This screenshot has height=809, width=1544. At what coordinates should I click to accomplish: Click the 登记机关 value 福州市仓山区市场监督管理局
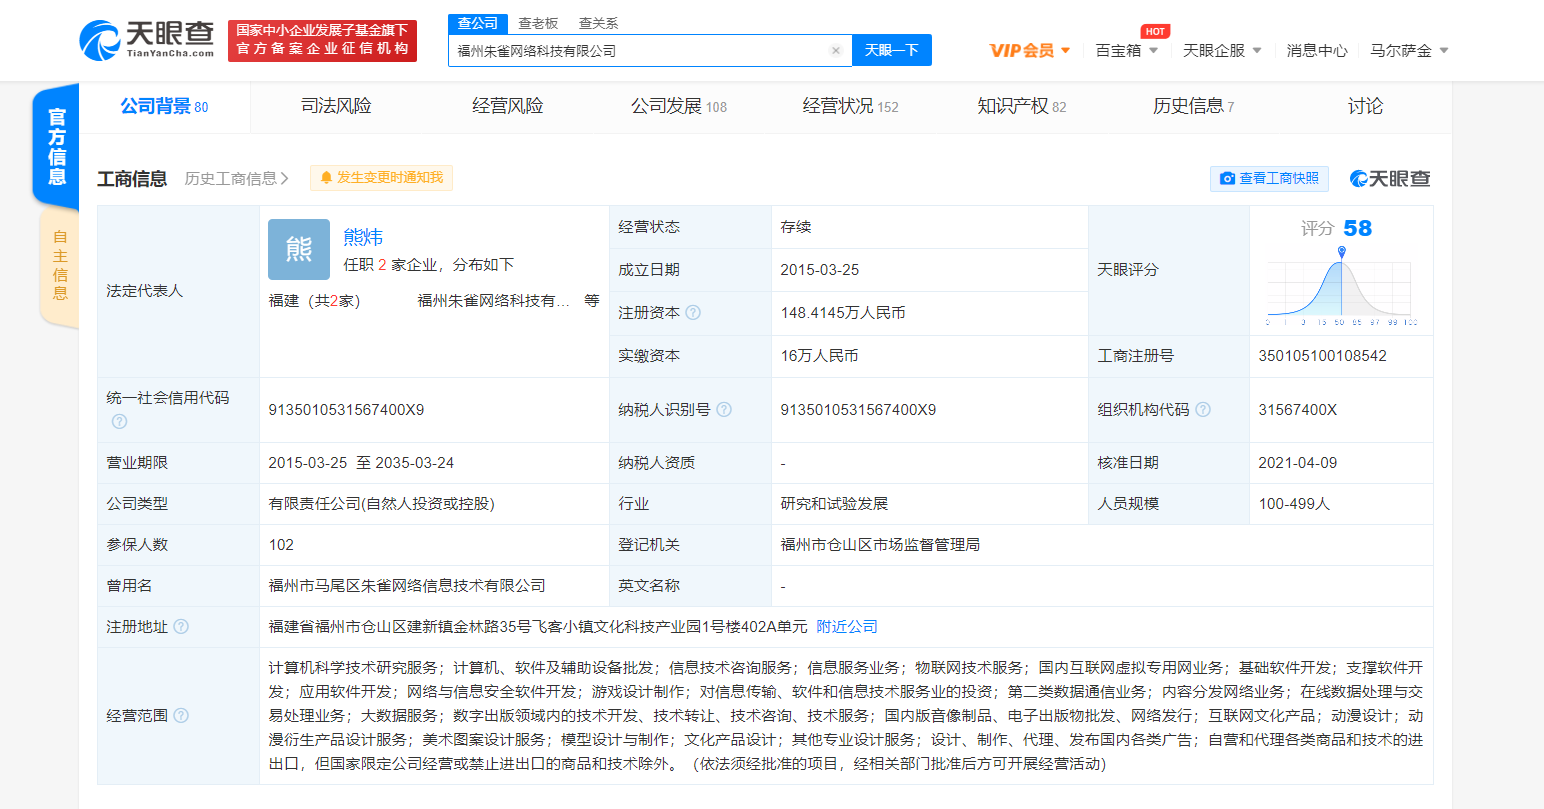[x=880, y=545]
